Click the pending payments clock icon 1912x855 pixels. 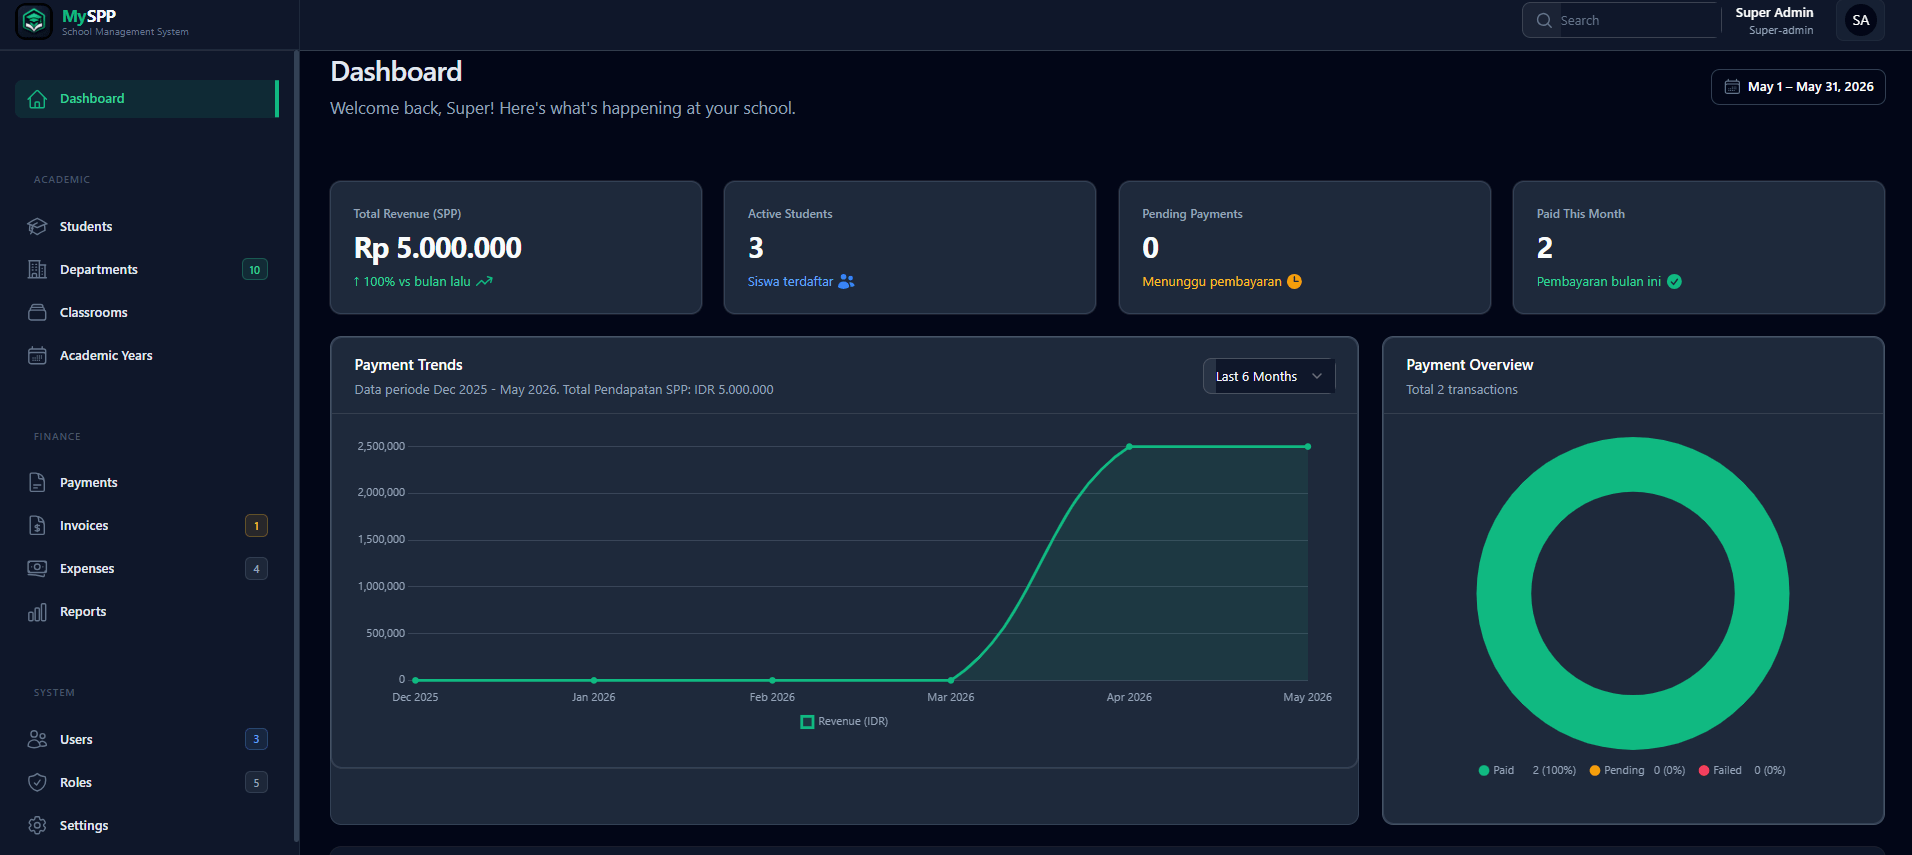[x=1294, y=282]
